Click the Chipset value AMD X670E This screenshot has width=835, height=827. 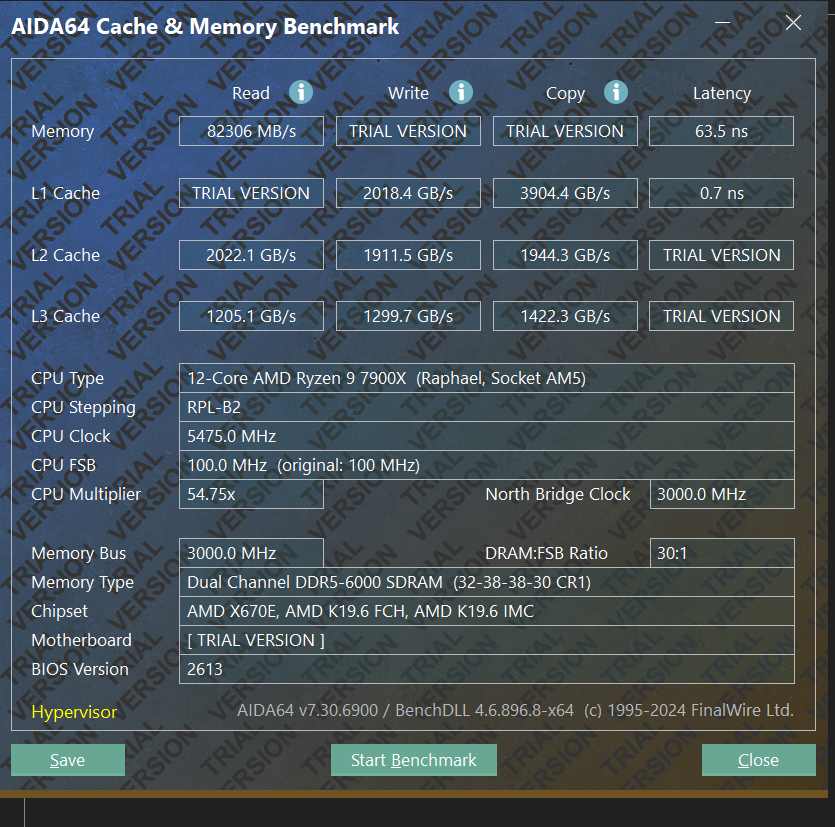point(487,611)
